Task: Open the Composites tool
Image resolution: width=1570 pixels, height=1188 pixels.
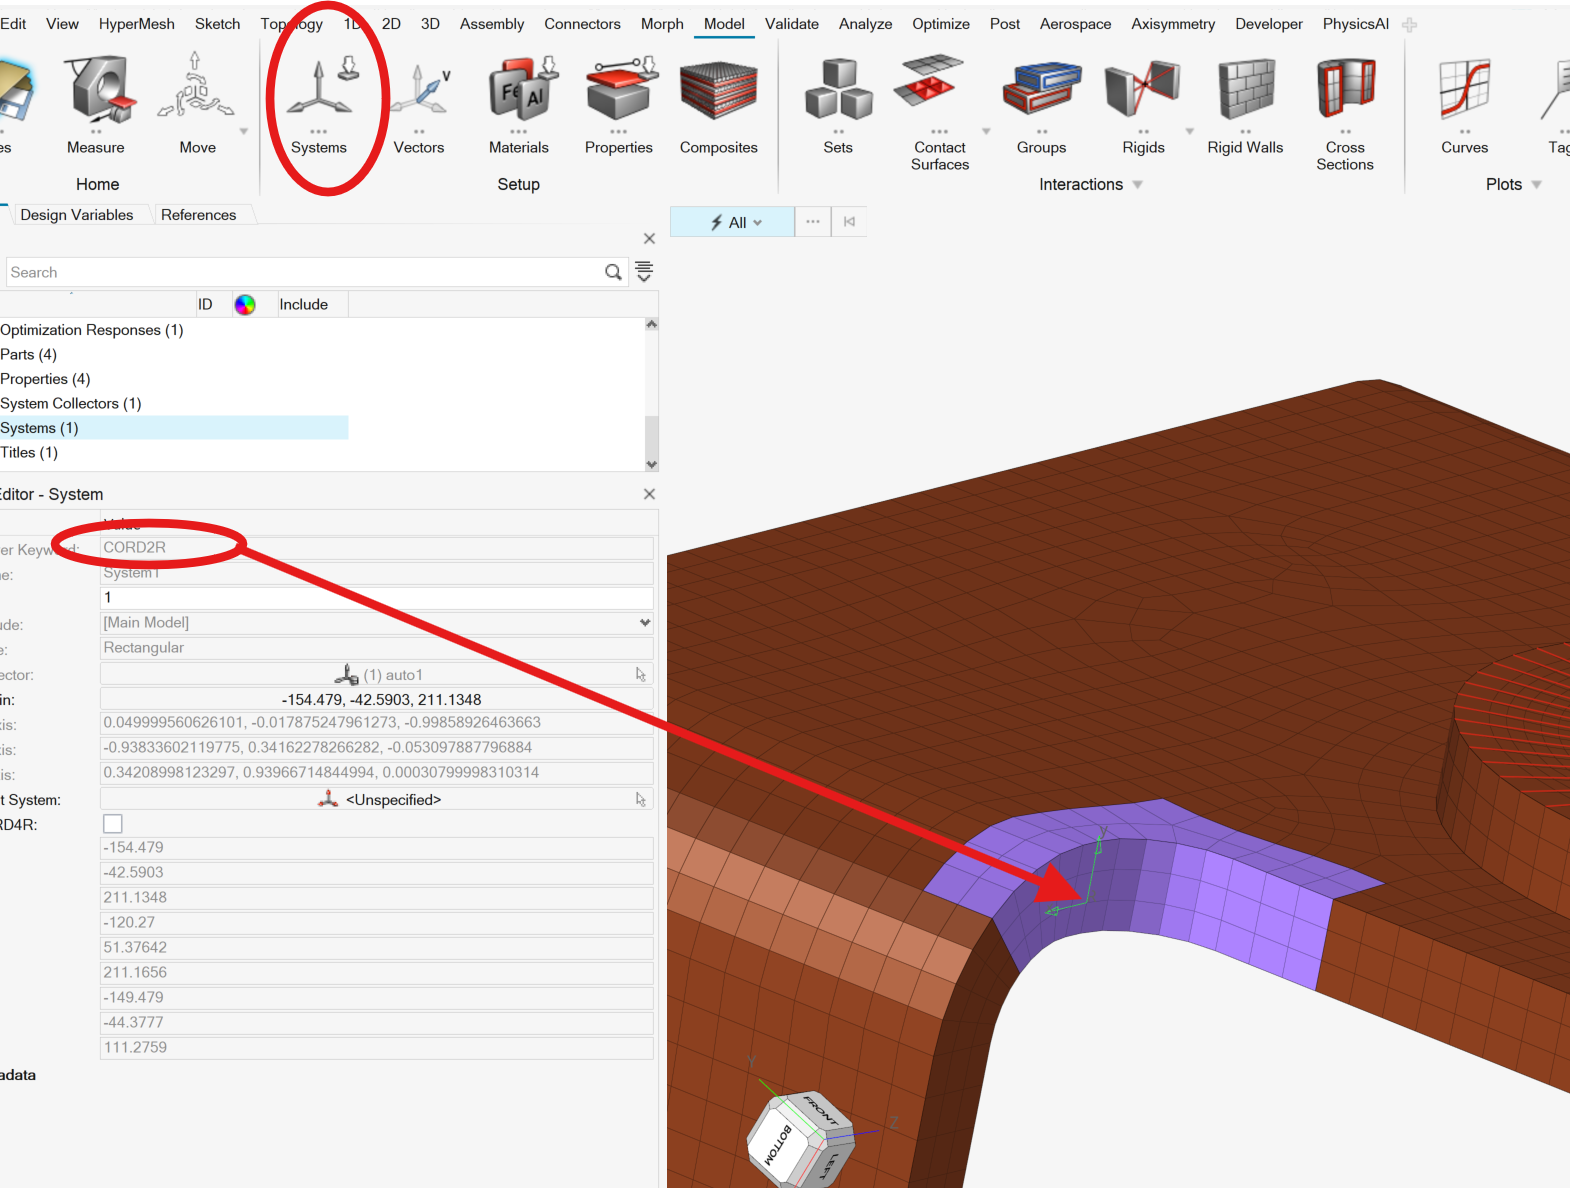Action: [x=718, y=105]
